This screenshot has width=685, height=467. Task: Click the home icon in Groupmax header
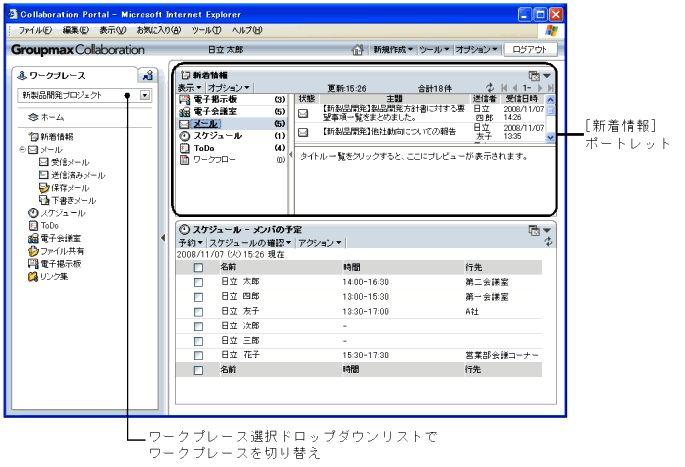click(x=357, y=50)
